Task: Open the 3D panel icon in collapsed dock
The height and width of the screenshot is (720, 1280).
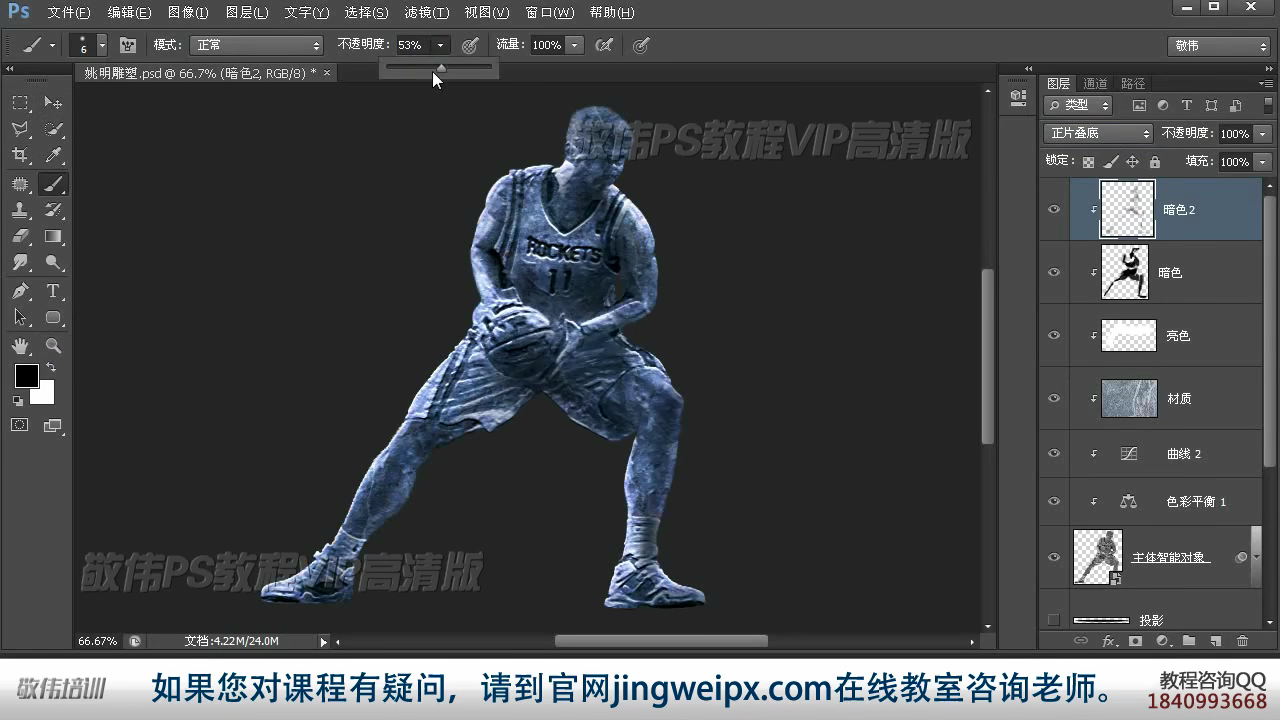Action: [1018, 97]
